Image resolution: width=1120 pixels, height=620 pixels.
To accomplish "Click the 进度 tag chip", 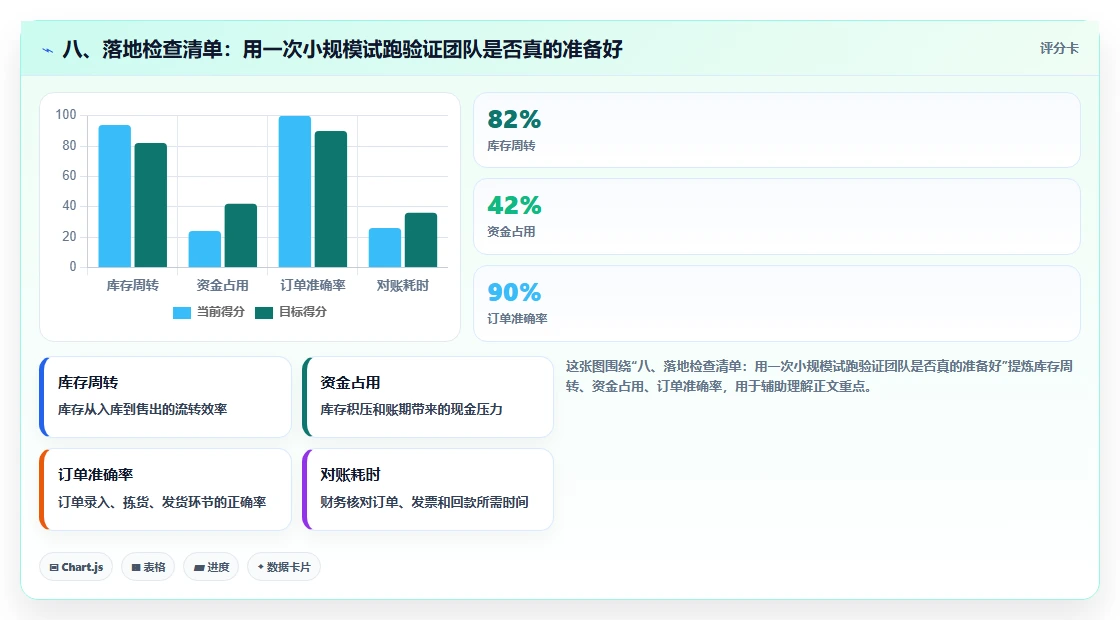I will 211,567.
